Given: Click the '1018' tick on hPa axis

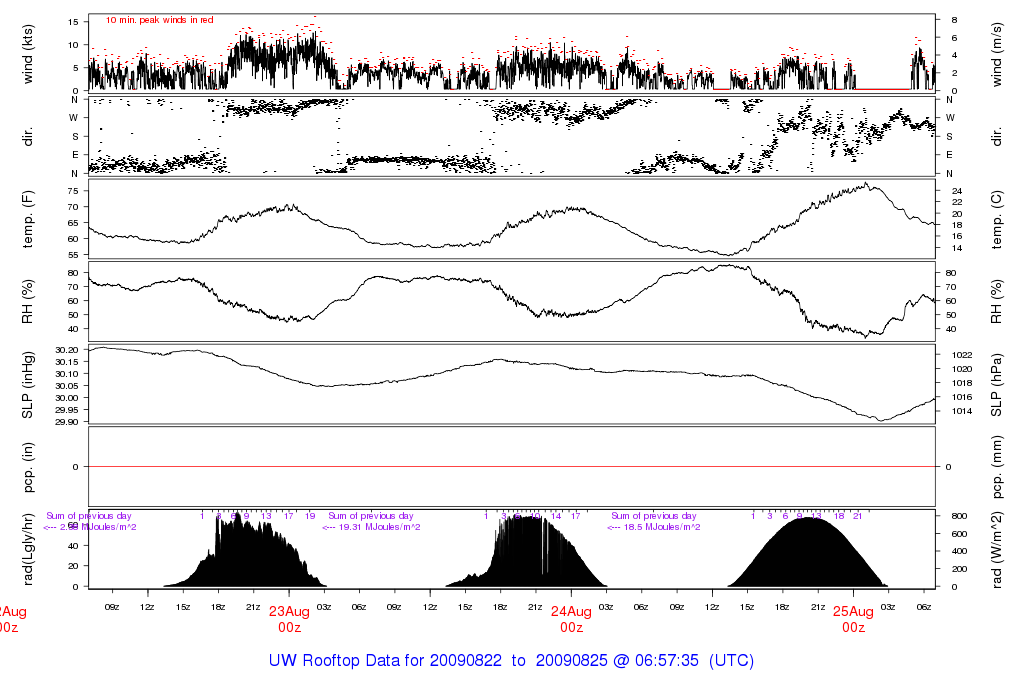Looking at the screenshot, I should [x=962, y=383].
